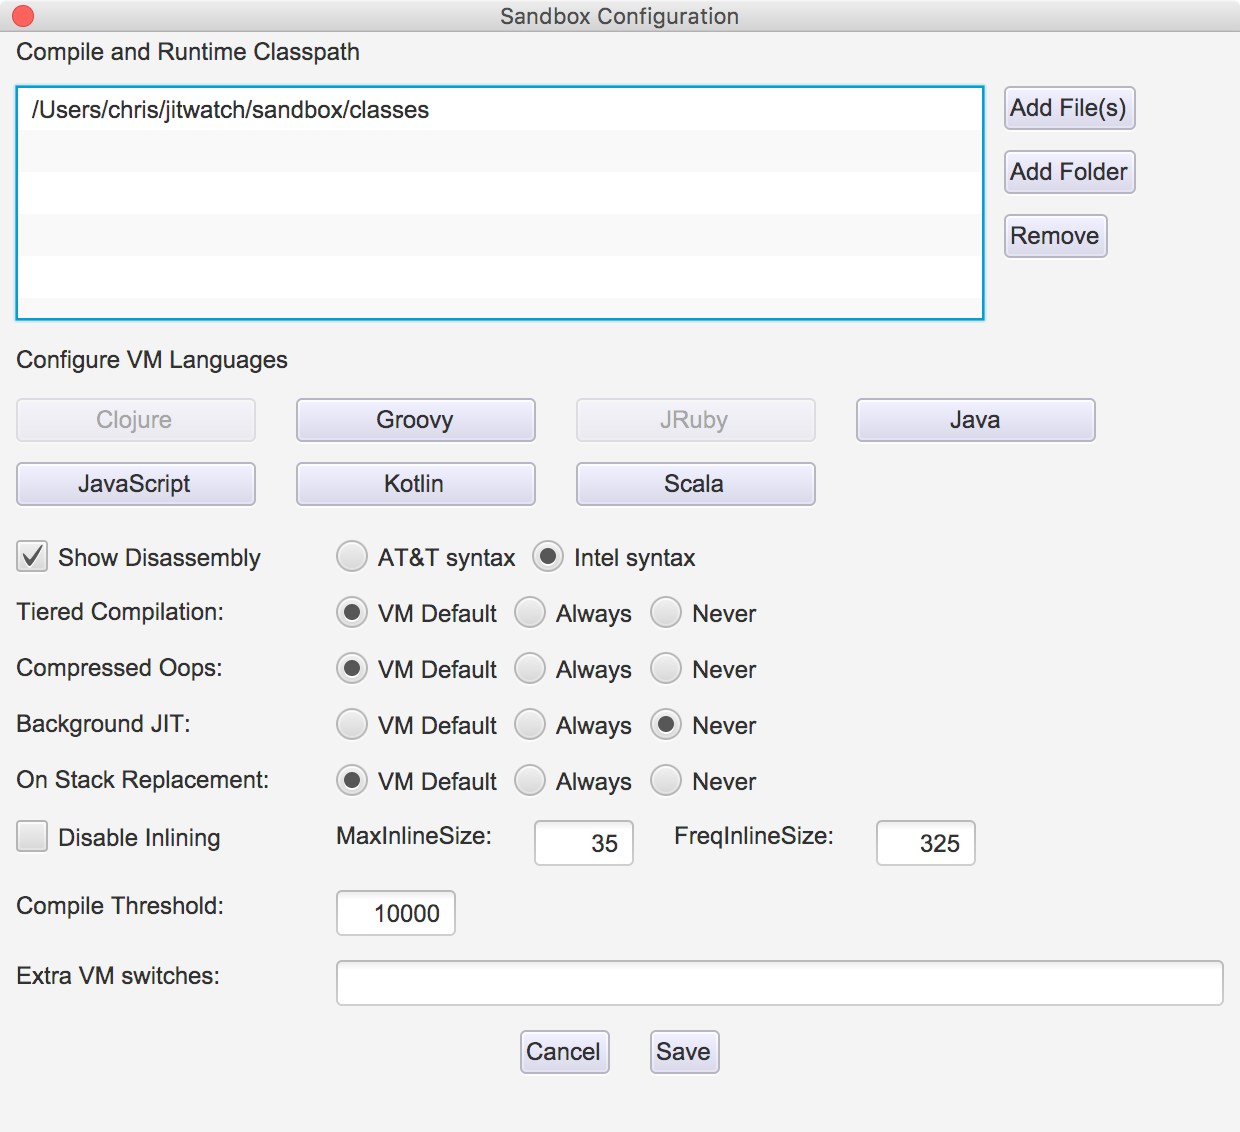Select the sandbox/classes classpath entry
This screenshot has width=1240, height=1132.
231,110
